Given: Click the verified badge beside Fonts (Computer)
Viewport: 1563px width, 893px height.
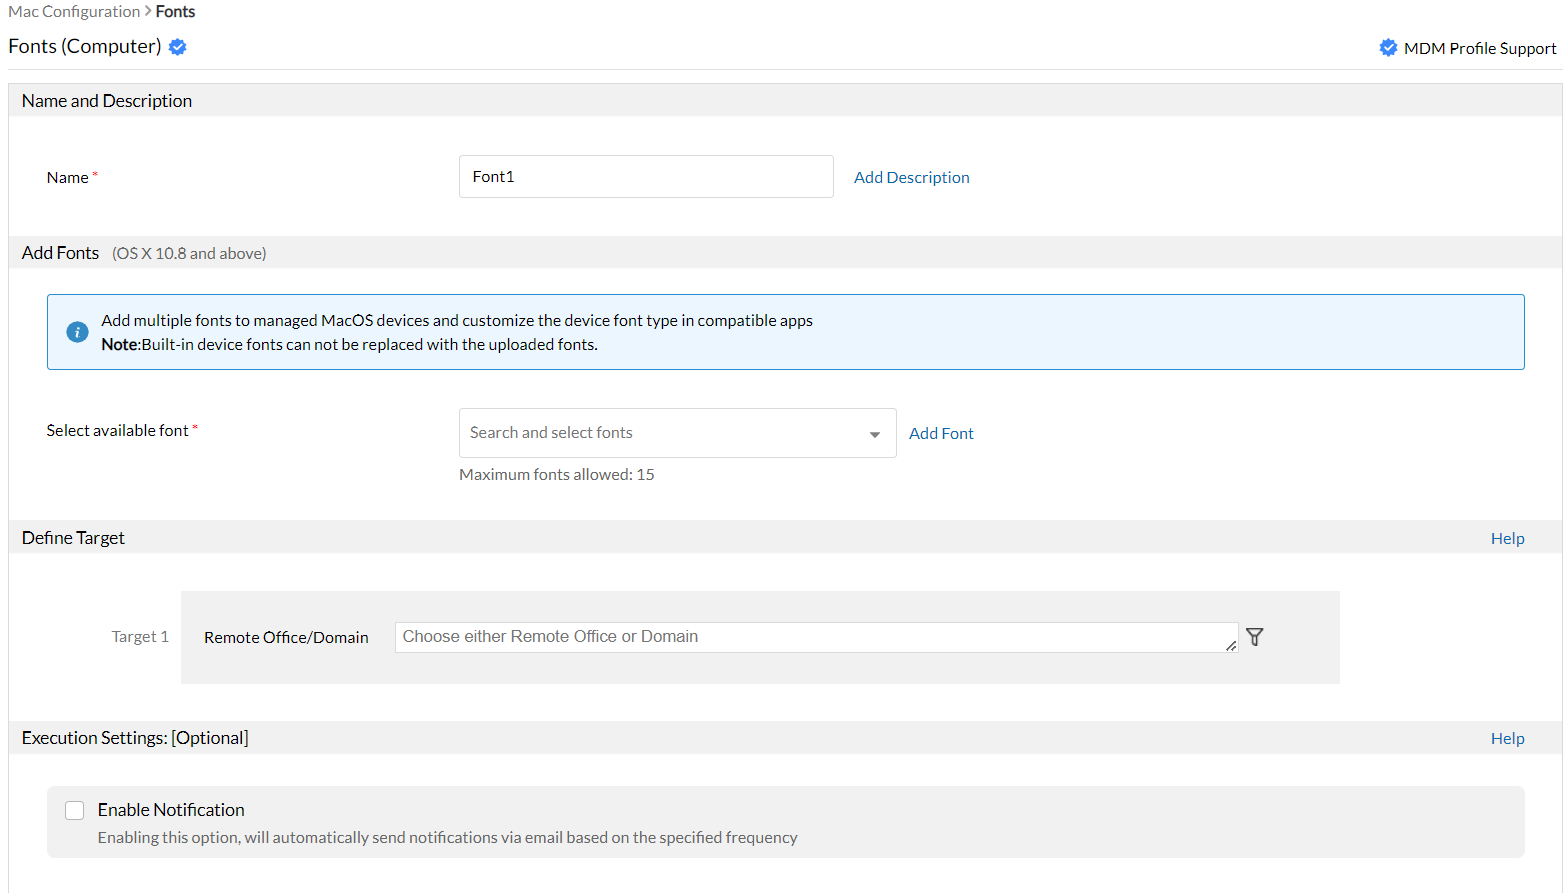Looking at the screenshot, I should (178, 47).
